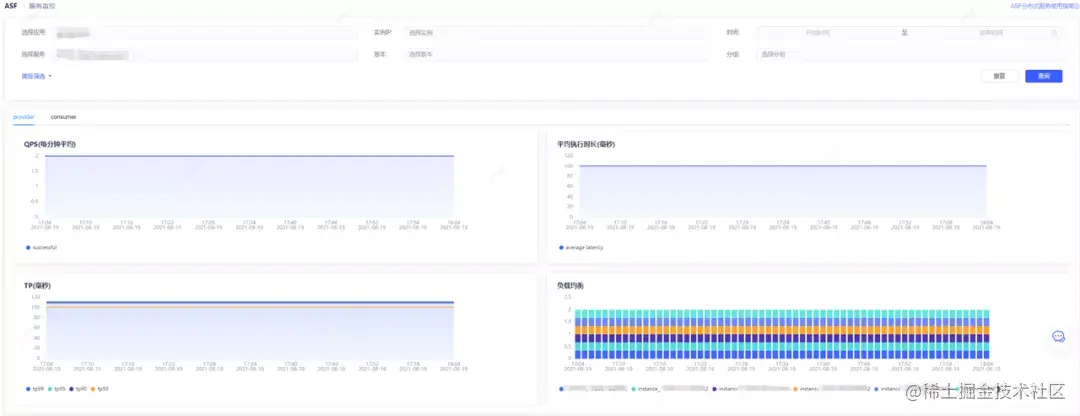Toggle the tp50 series in the TP legend
This screenshot has width=1080, height=416.
[x=99, y=389]
